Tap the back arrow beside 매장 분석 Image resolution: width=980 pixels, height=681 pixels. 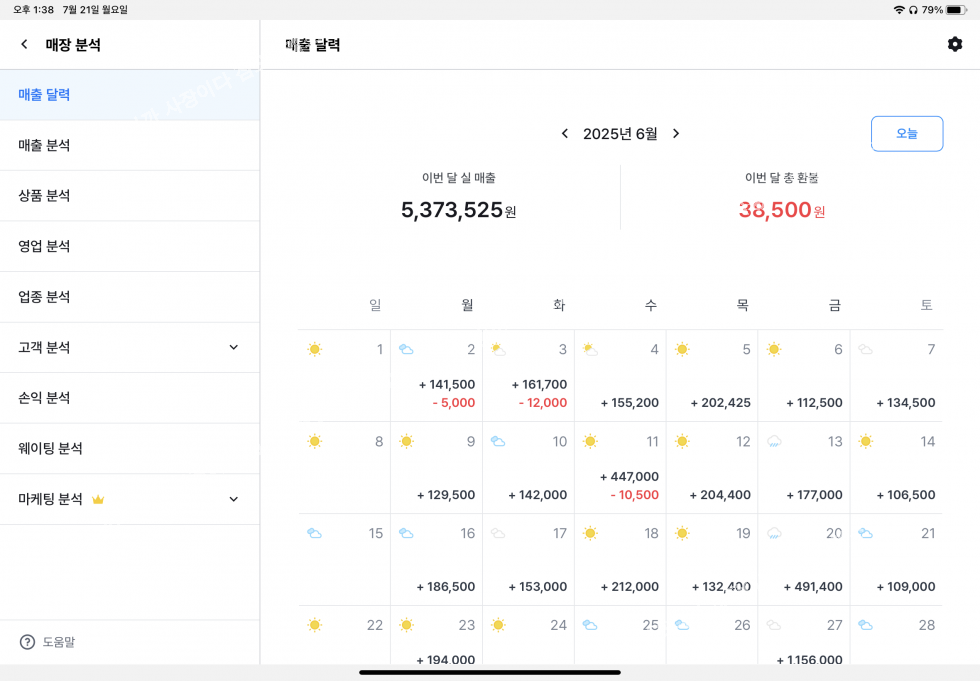click(24, 44)
